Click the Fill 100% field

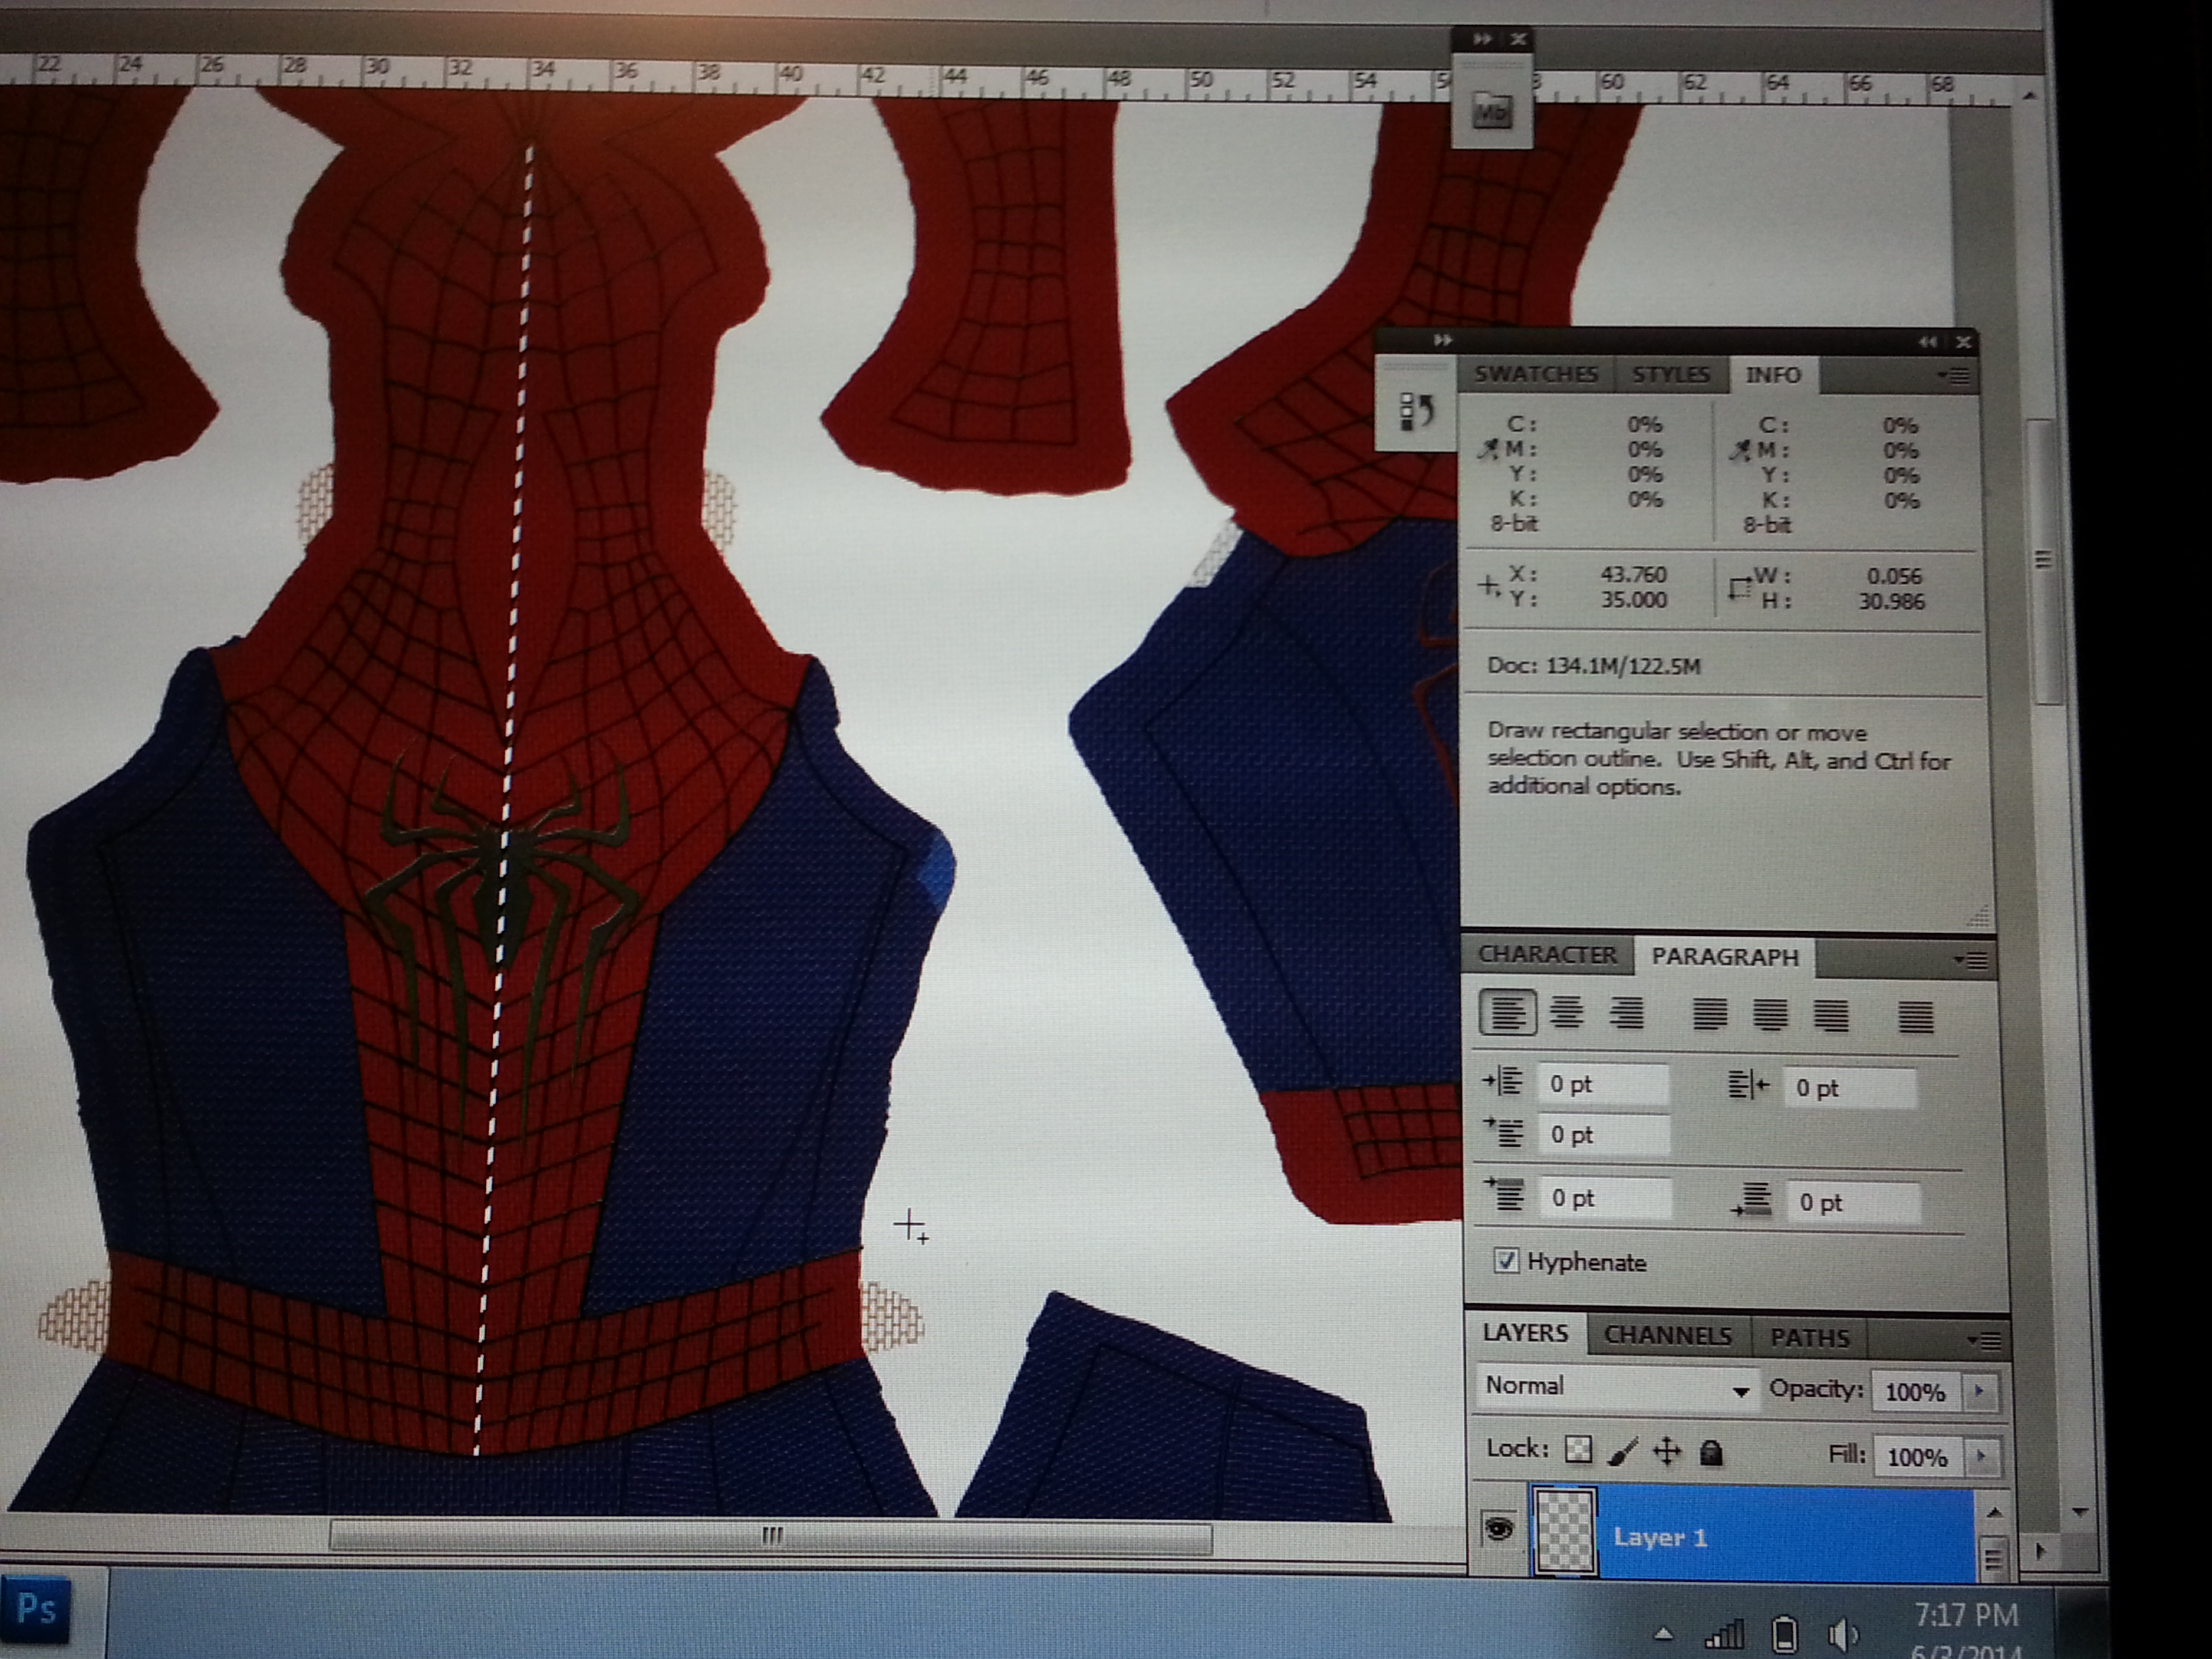1917,1456
